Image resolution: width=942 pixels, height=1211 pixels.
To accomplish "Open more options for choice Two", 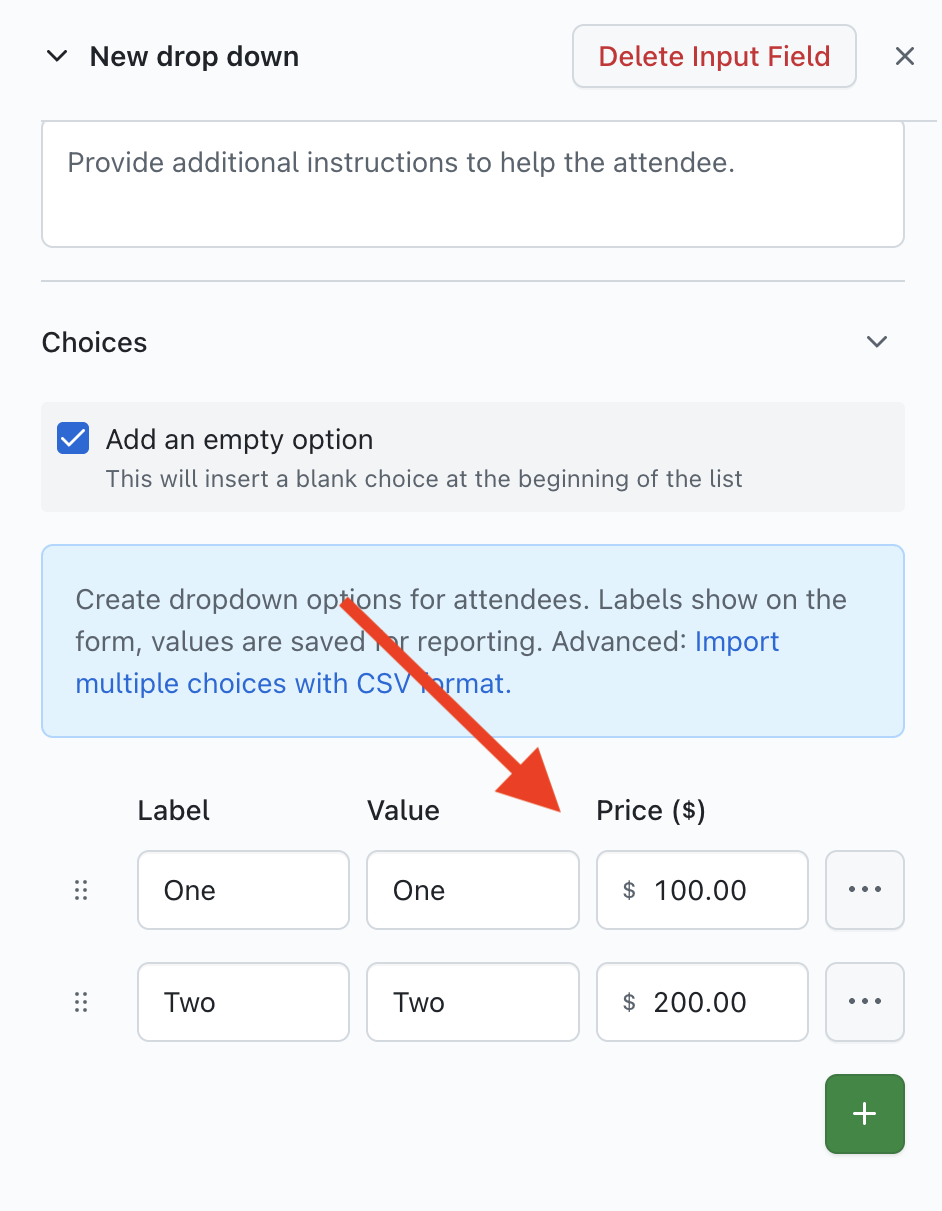I will 864,1002.
